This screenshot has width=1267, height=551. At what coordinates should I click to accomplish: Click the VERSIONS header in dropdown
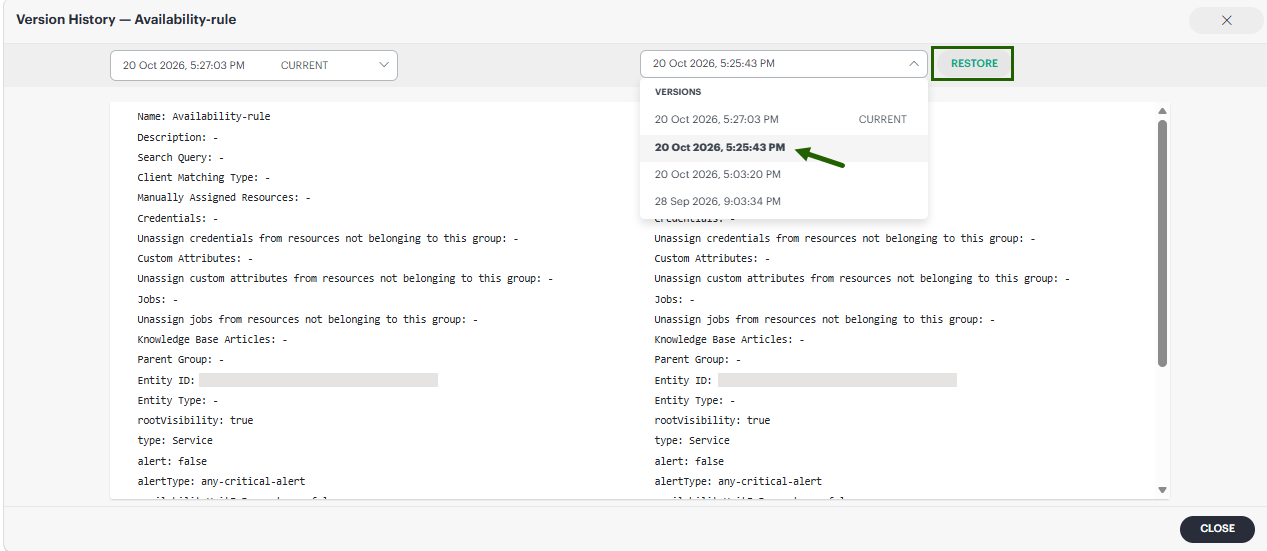point(678,92)
